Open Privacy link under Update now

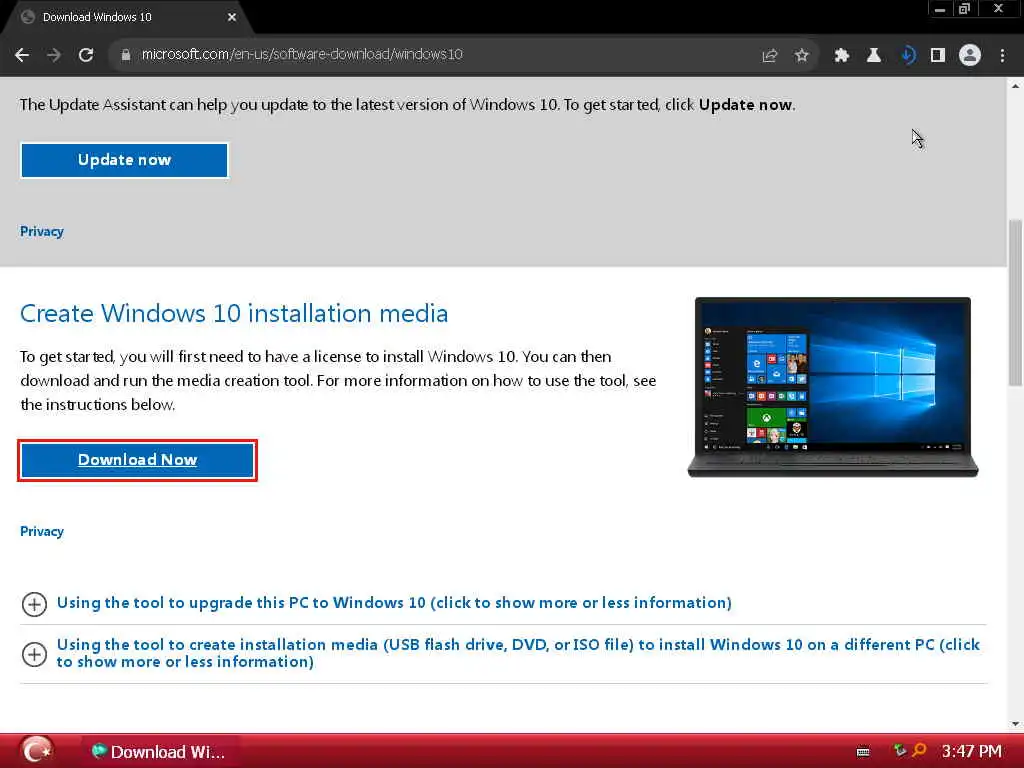(42, 231)
